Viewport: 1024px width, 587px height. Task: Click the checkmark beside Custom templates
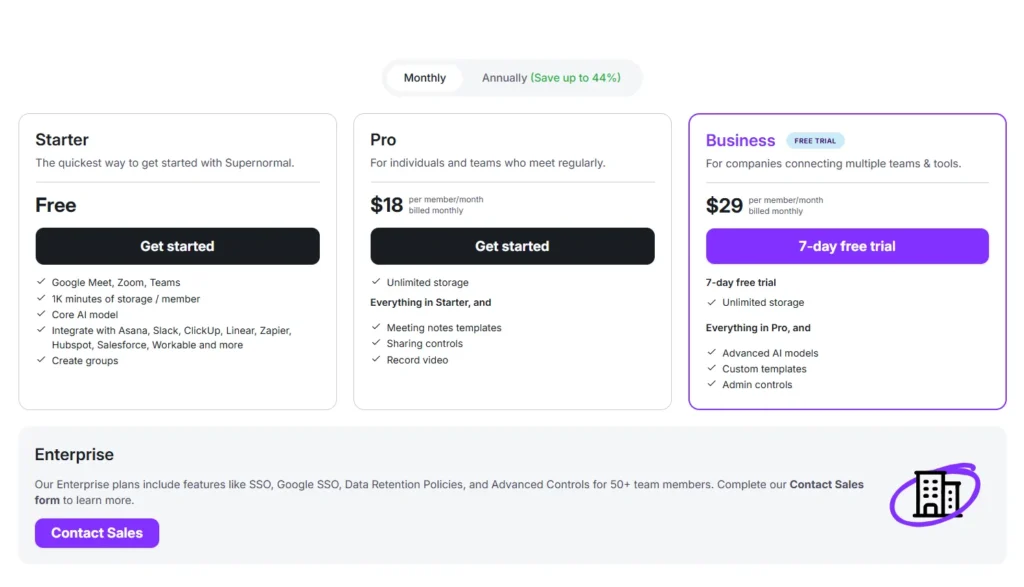(x=712, y=368)
